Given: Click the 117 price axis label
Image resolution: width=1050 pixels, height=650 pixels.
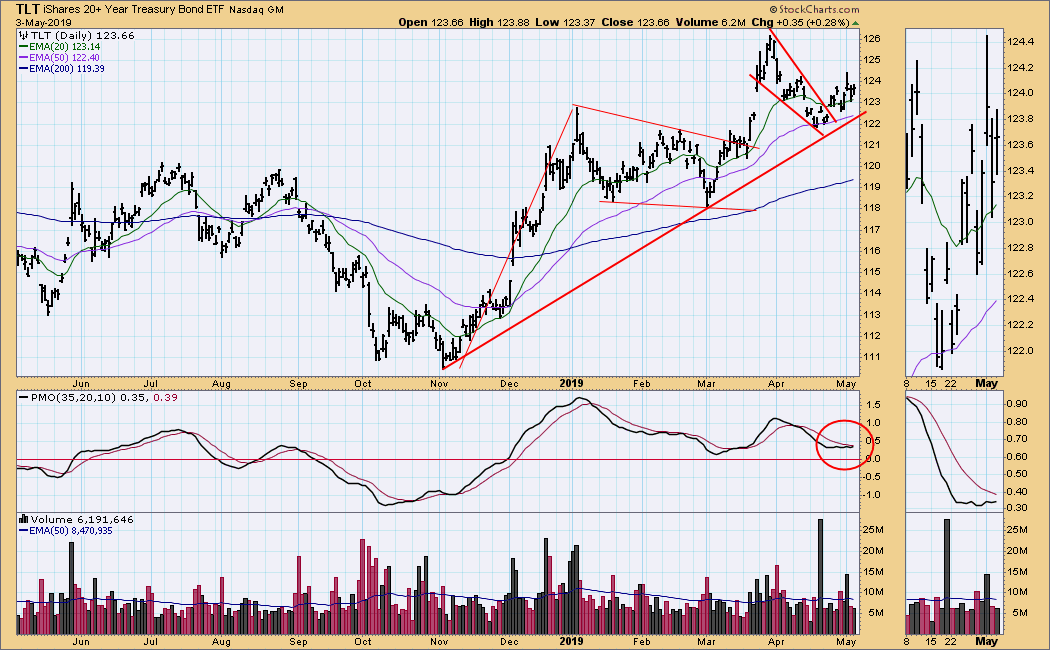Looking at the screenshot, I should [x=872, y=230].
